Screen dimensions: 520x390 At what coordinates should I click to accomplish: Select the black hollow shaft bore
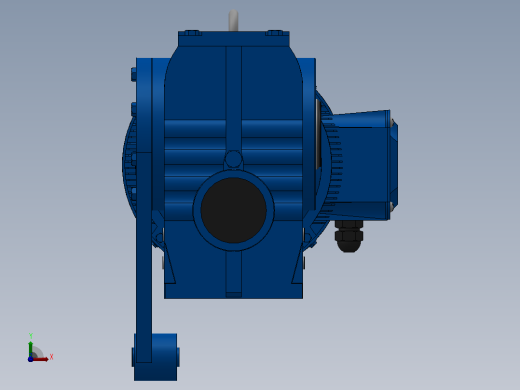click(x=233, y=210)
